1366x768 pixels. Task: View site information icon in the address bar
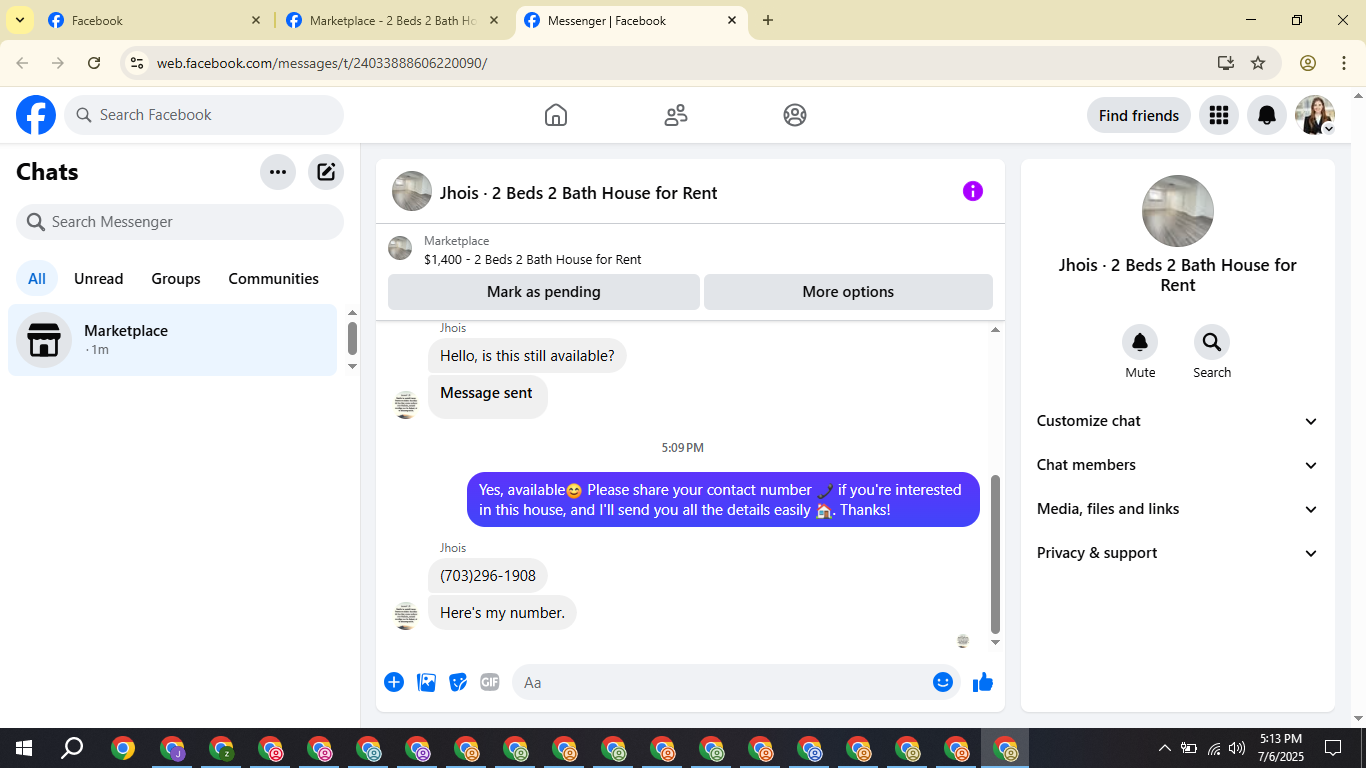click(x=138, y=63)
